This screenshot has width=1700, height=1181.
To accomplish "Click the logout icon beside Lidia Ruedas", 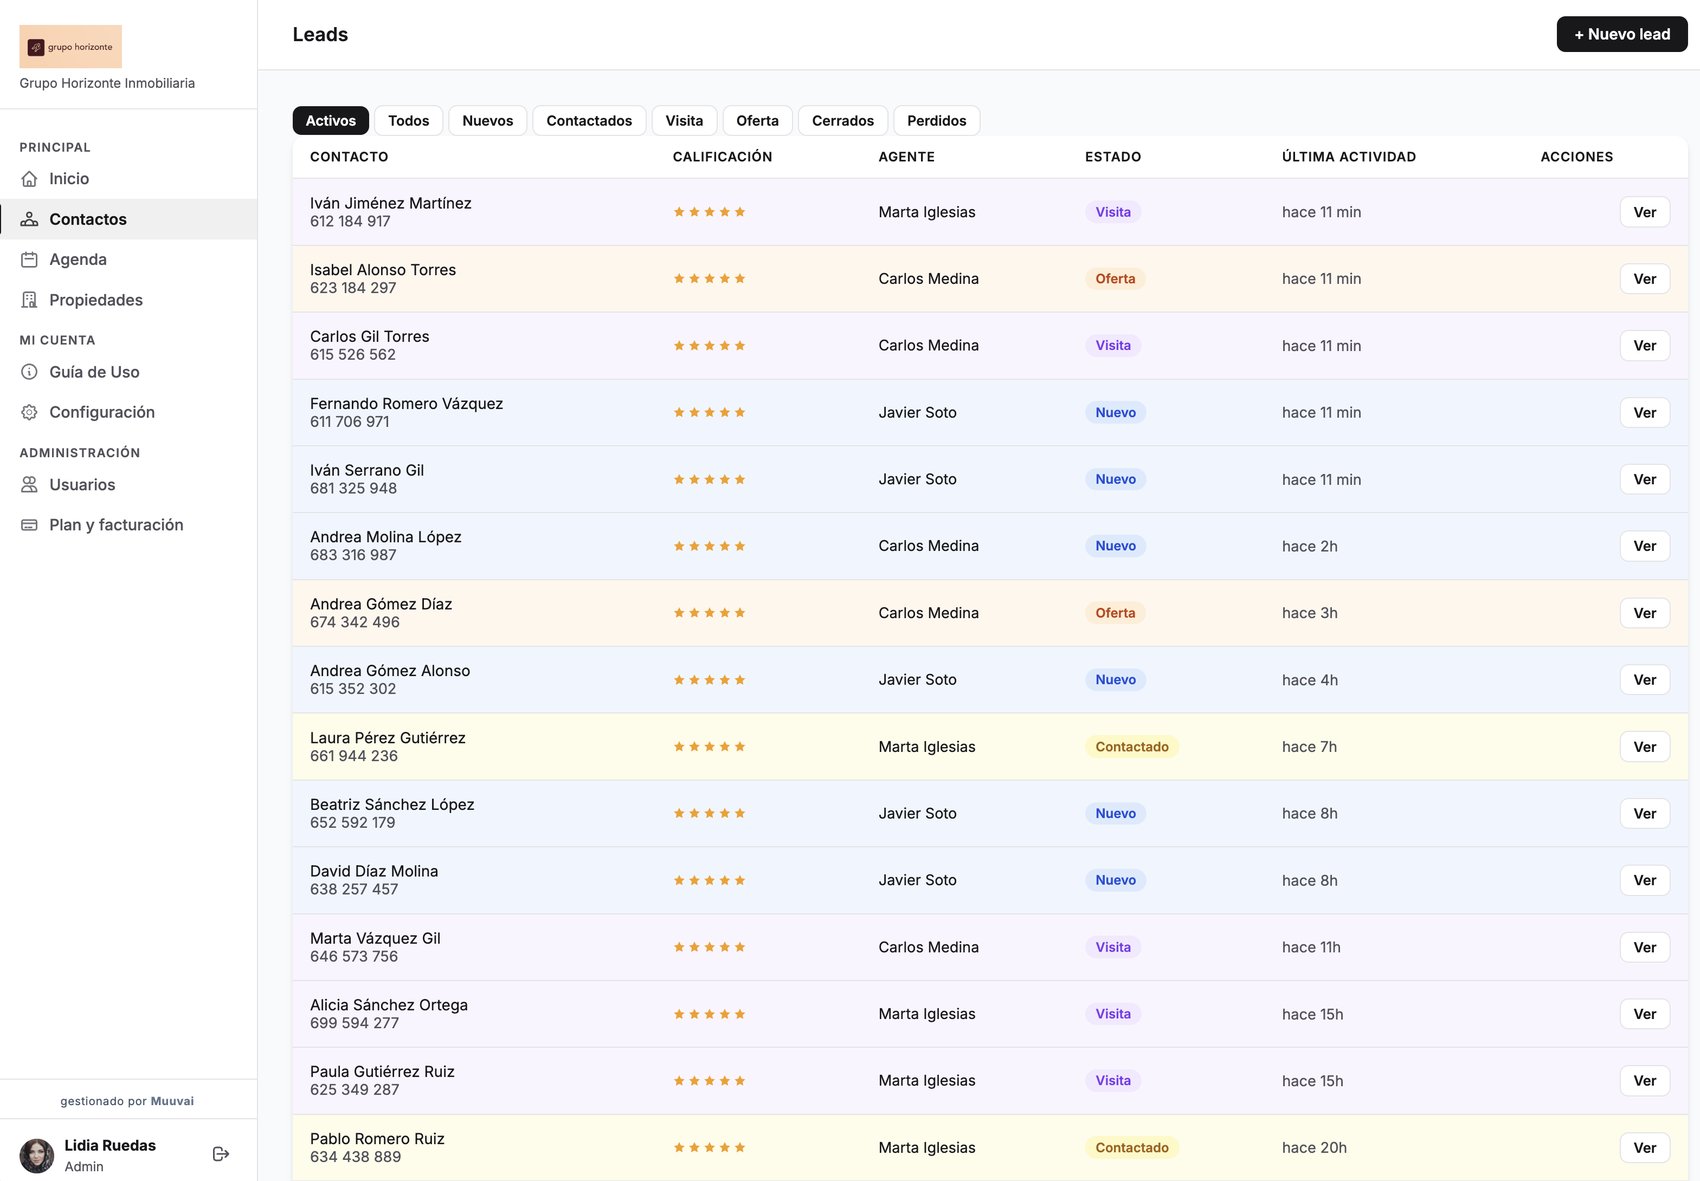I will point(221,1154).
